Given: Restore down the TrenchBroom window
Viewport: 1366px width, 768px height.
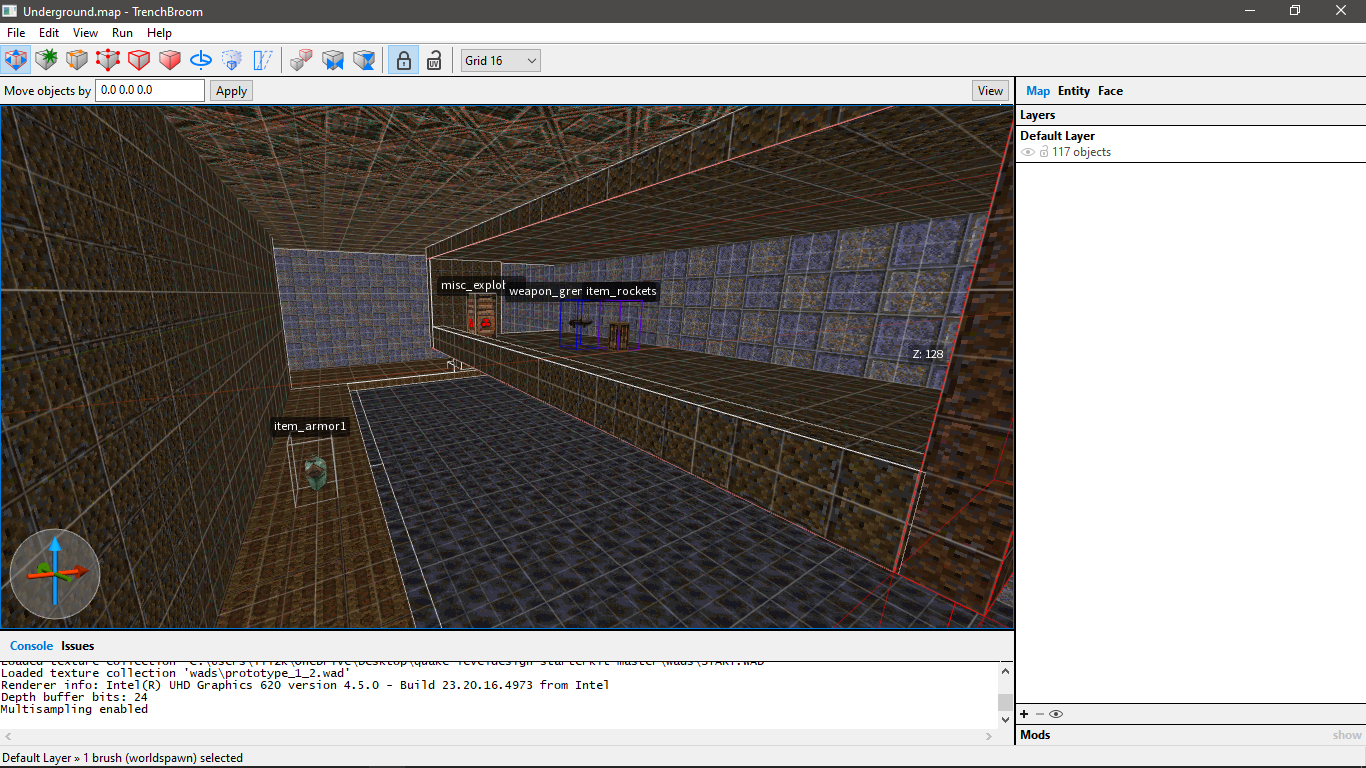Looking at the screenshot, I should 1295,10.
